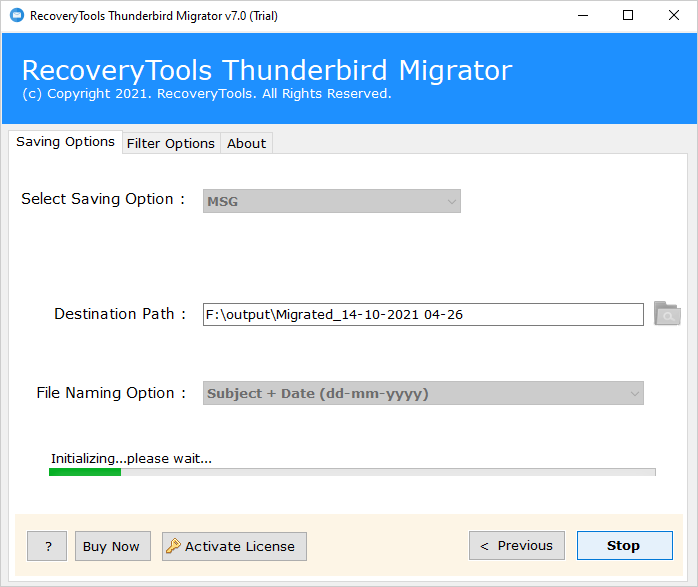698x587 pixels.
Task: Click the browse folder icon beside Destination Path
Action: coord(667,314)
